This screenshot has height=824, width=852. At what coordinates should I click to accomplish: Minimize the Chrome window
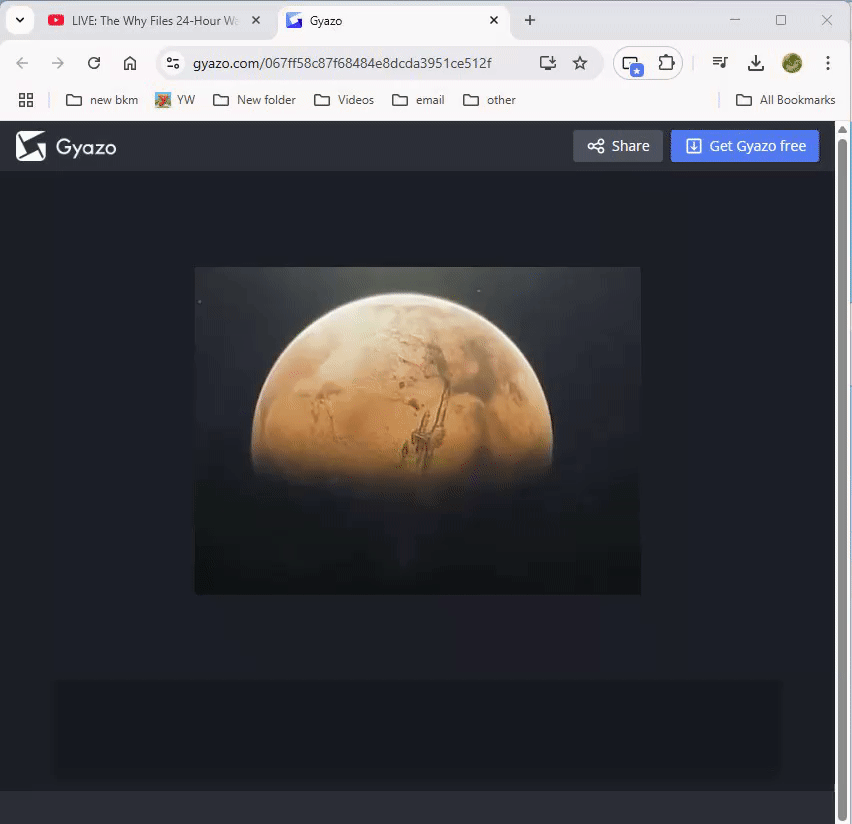[735, 20]
